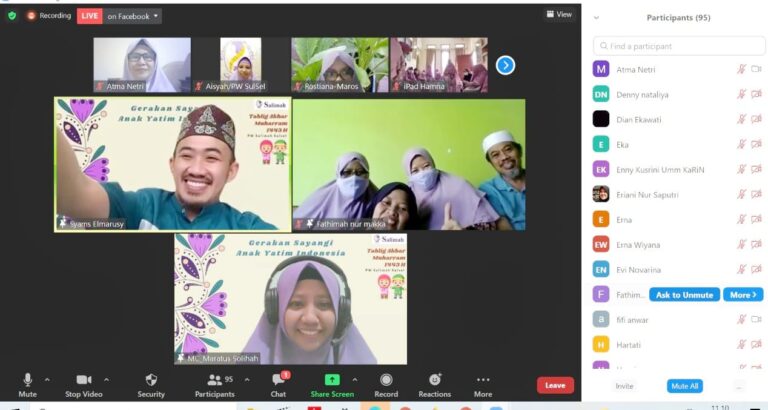
Task: Open the More options ellipsis
Action: (x=483, y=380)
